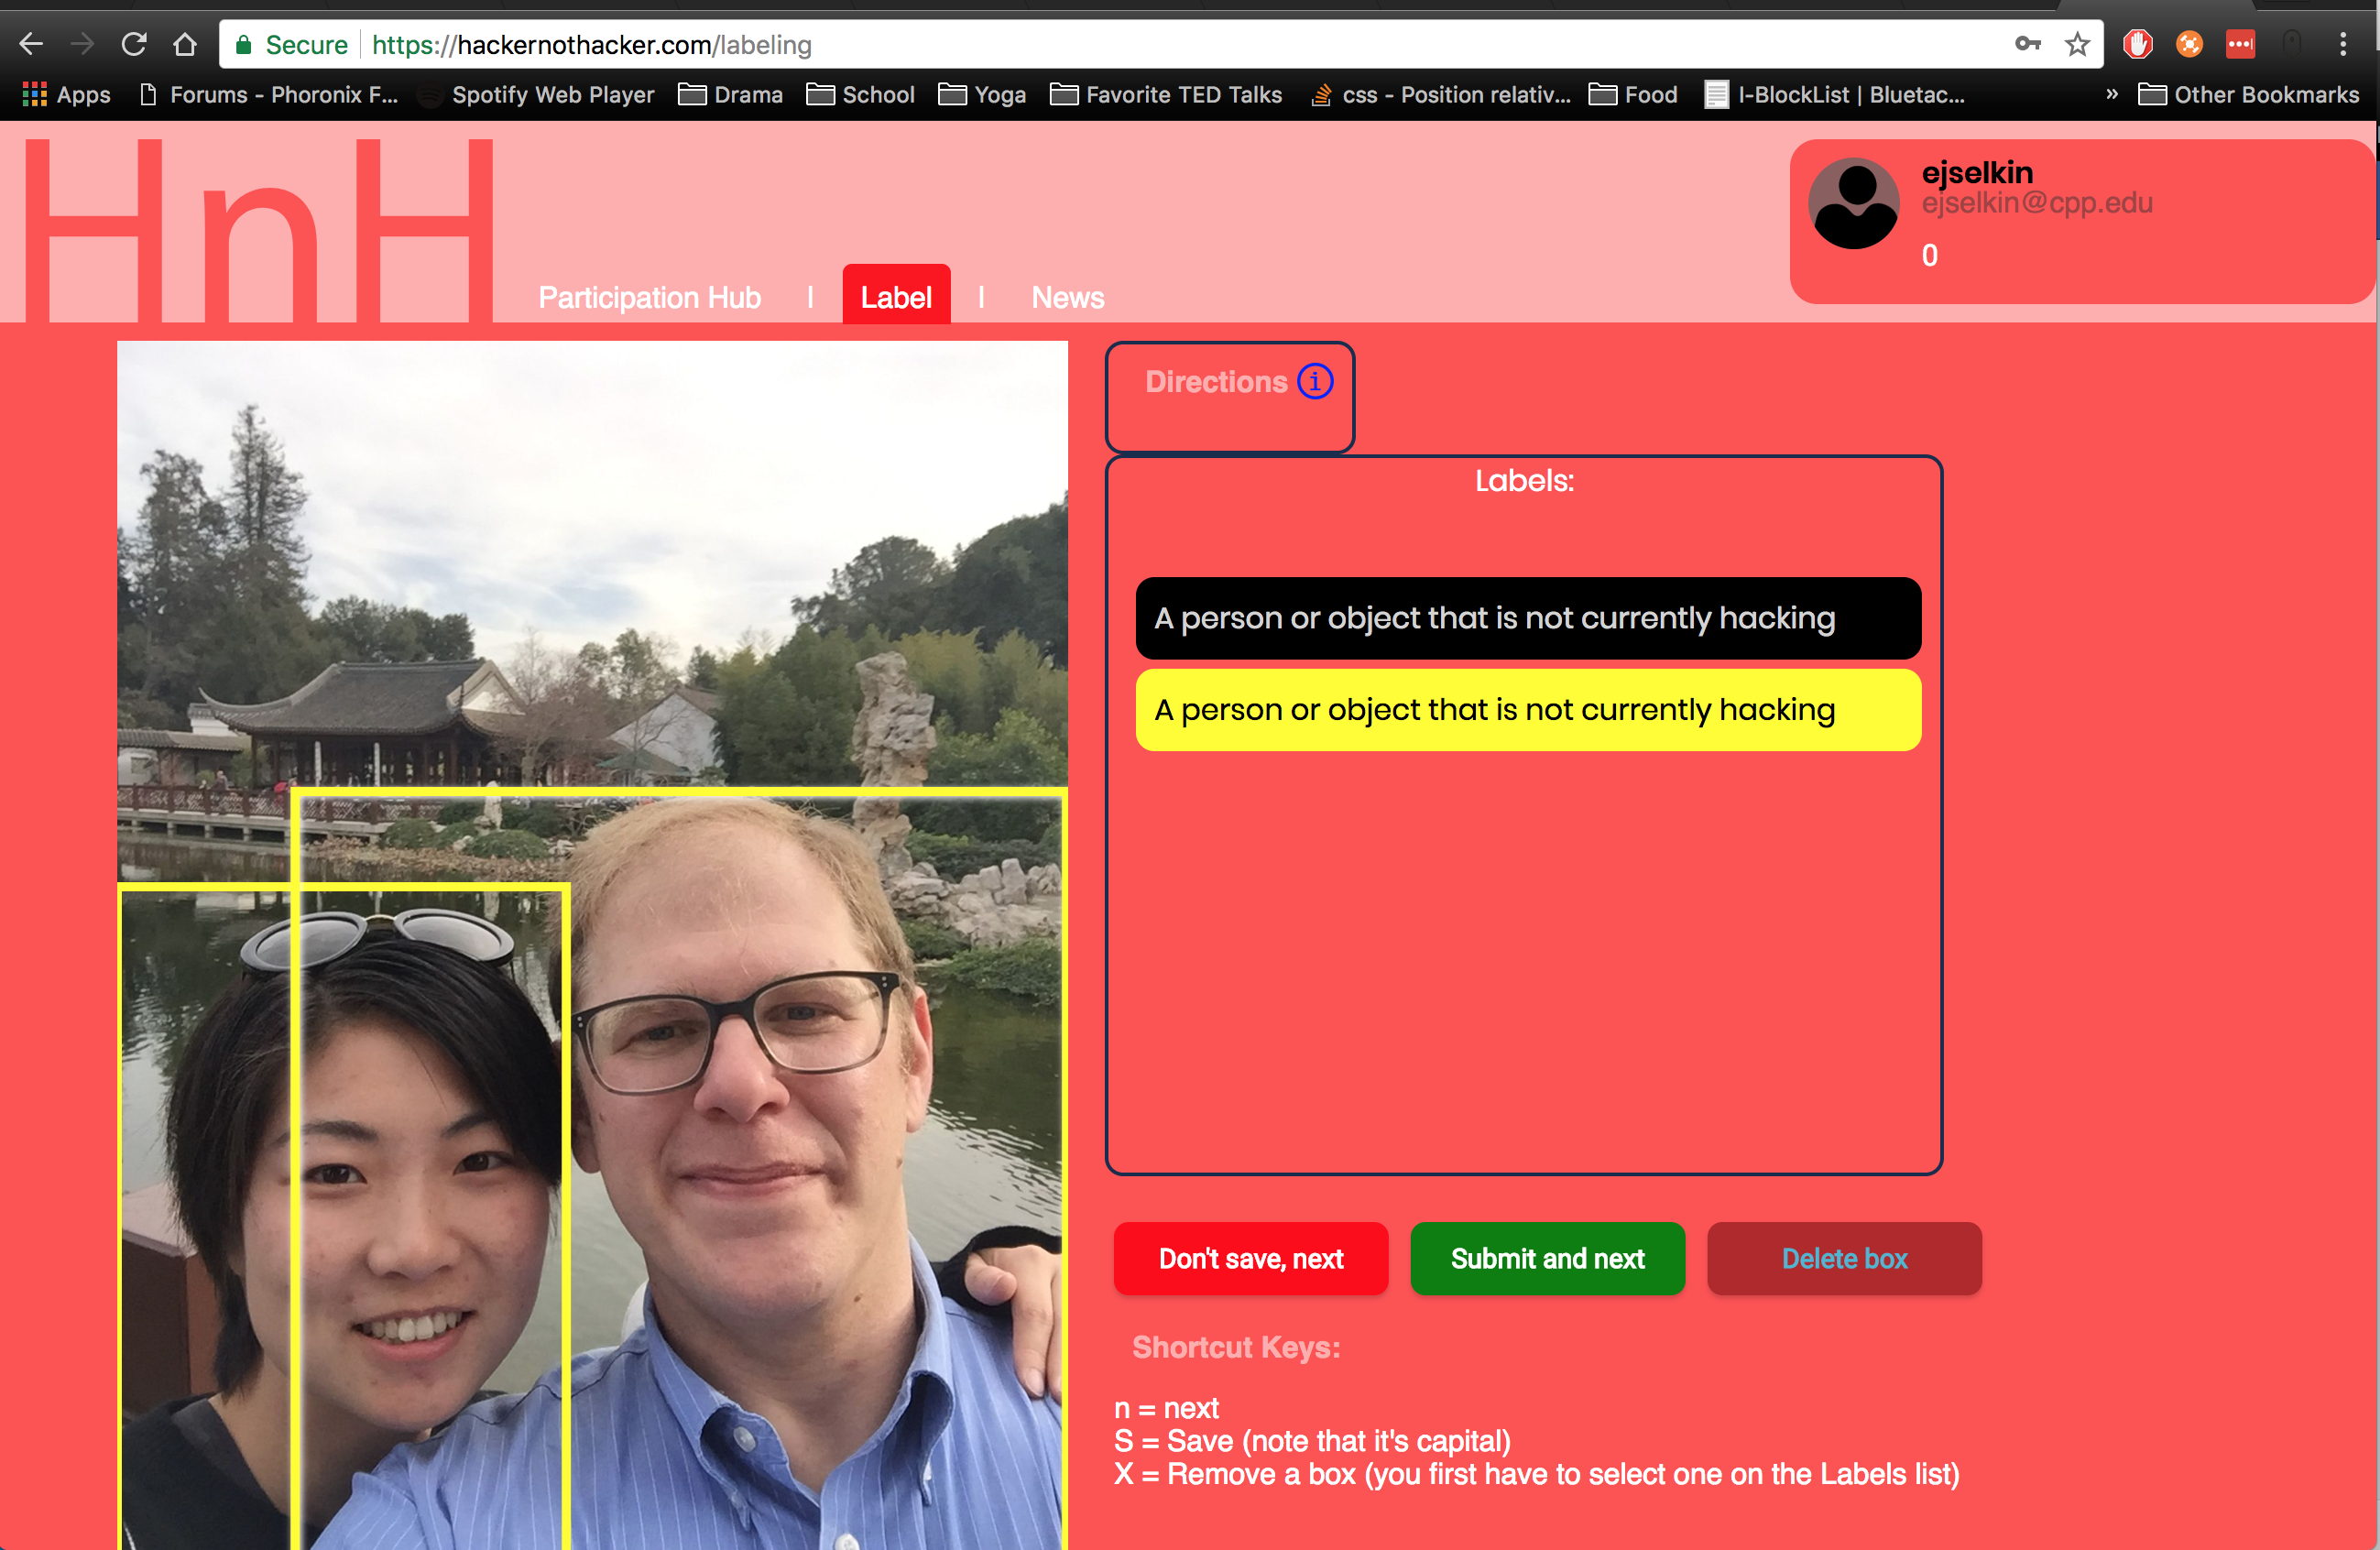Viewport: 2380px width, 1550px height.
Task: Click Don't save, next button
Action: pyautogui.click(x=1250, y=1258)
